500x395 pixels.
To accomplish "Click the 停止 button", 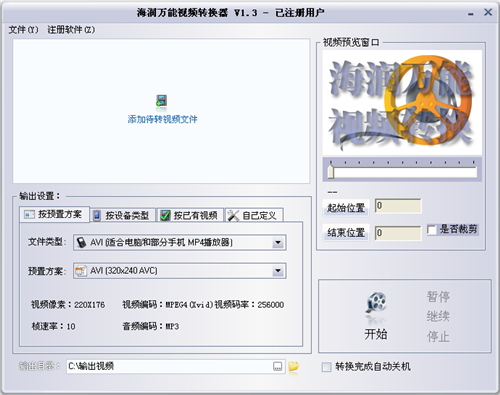I will click(438, 336).
